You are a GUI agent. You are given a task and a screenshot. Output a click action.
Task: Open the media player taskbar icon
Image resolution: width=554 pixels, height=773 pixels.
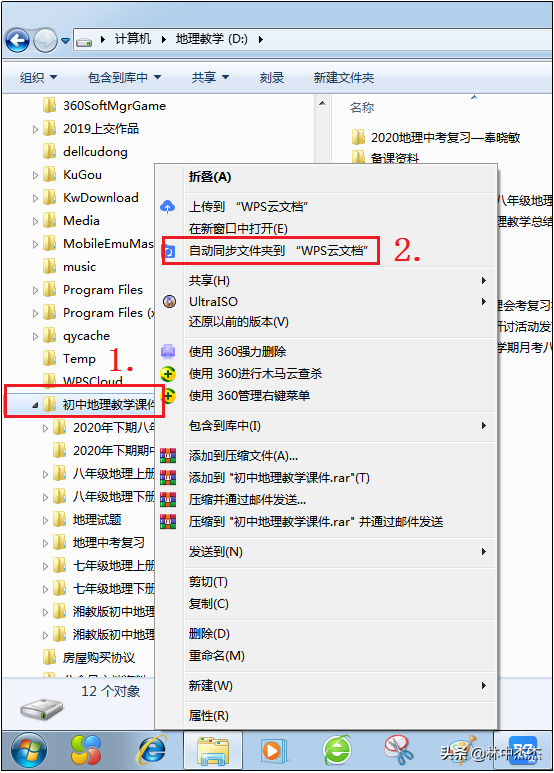click(x=274, y=751)
